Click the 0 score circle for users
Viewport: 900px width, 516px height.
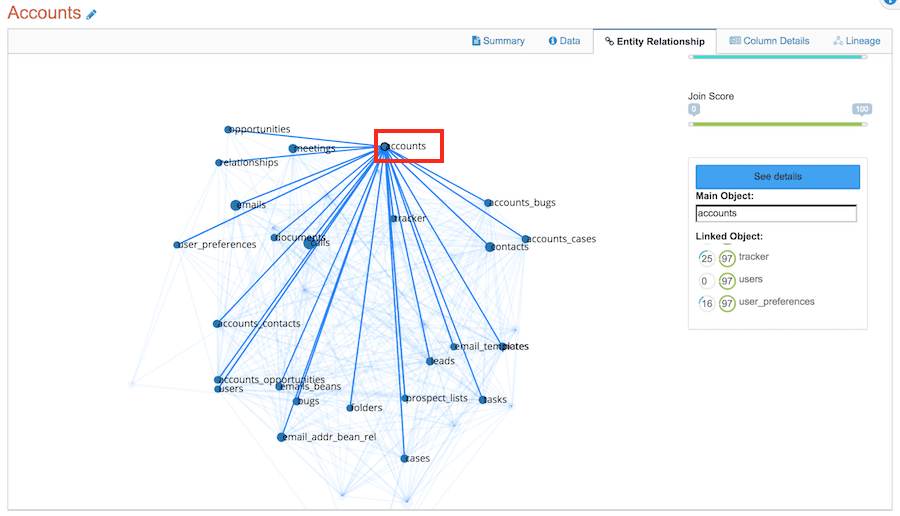click(x=706, y=281)
